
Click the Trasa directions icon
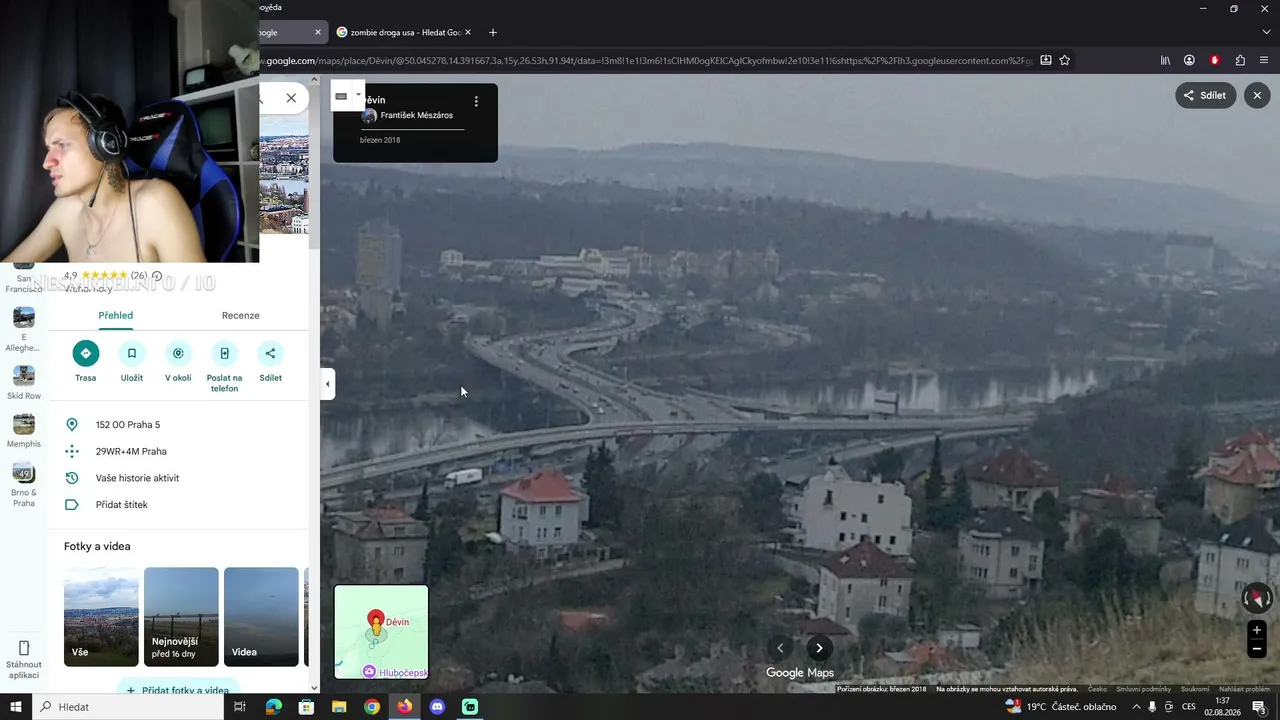pos(85,353)
